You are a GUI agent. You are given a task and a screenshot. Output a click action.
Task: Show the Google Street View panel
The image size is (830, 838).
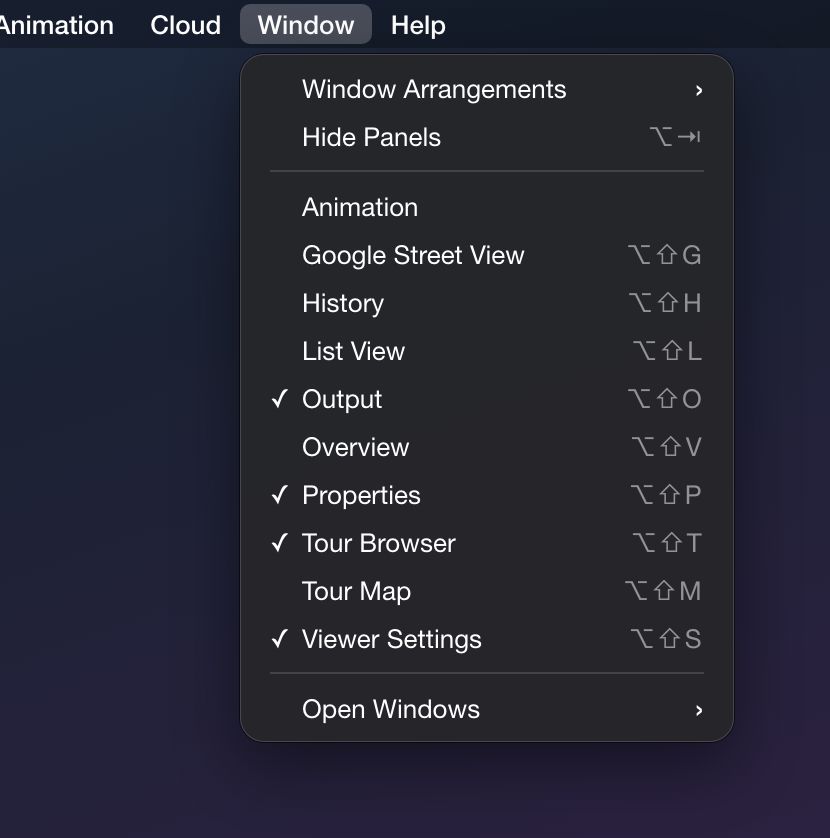(x=487, y=255)
